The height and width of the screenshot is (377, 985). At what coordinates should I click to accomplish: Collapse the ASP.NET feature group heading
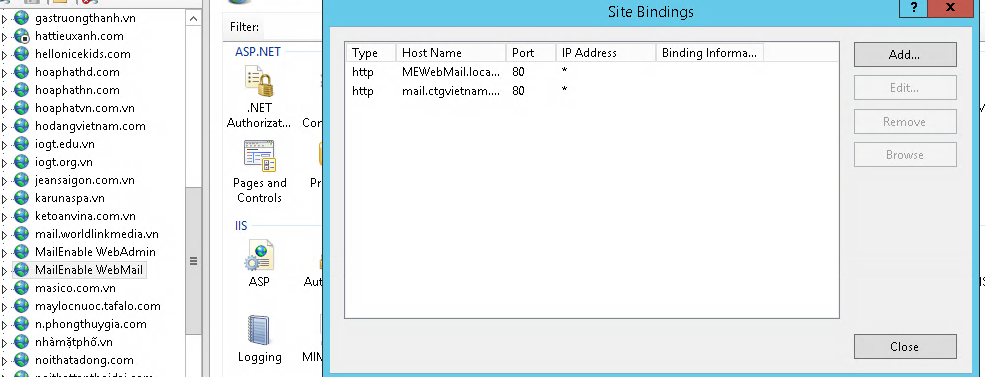pos(258,52)
